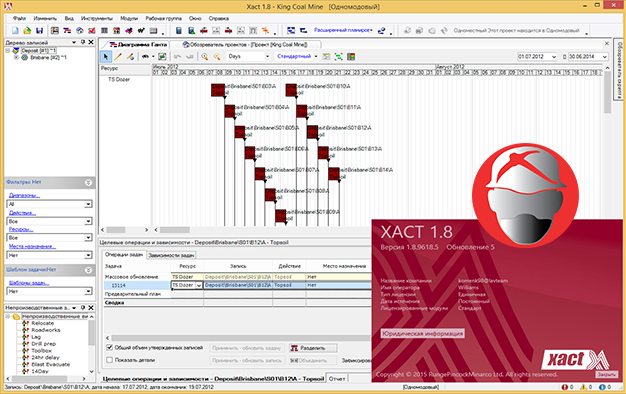
Task: Collapse the Фильтры panel chevron
Action: [x=88, y=182]
